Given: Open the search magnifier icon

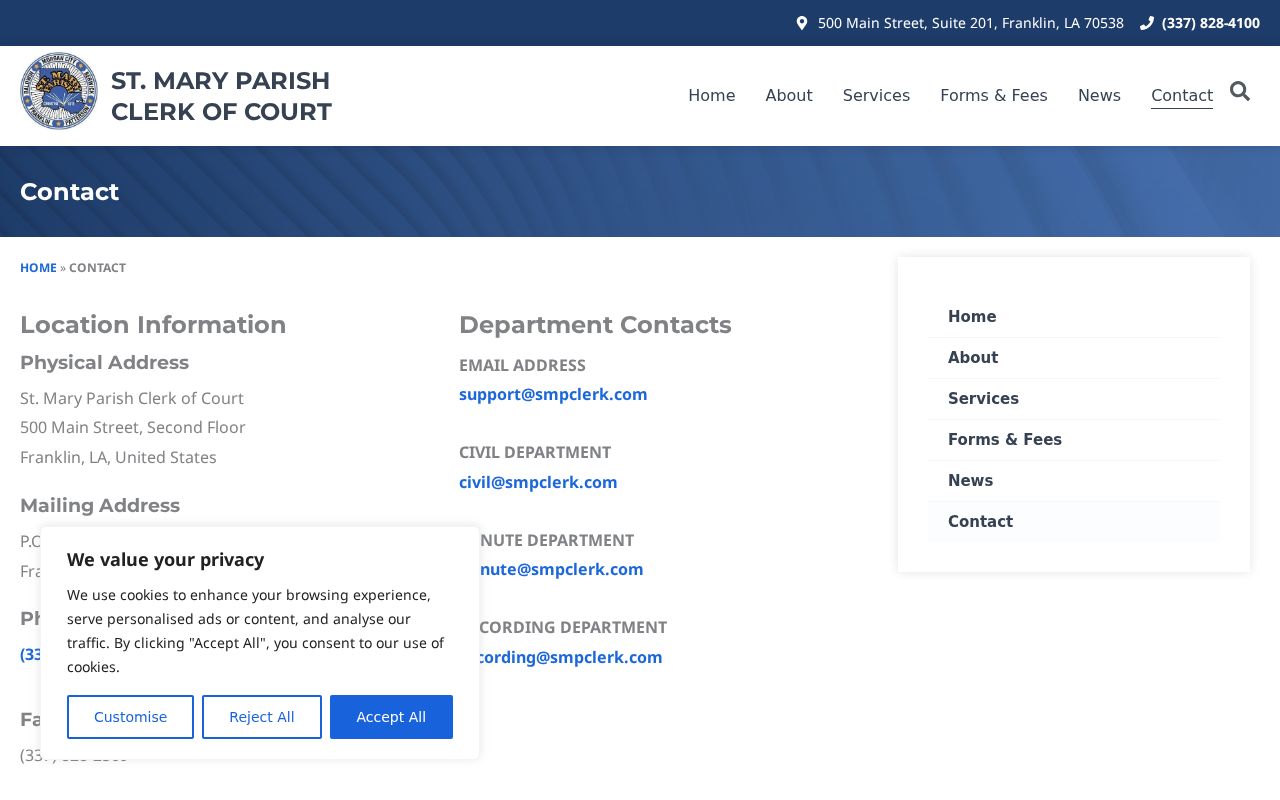Looking at the screenshot, I should (1240, 92).
